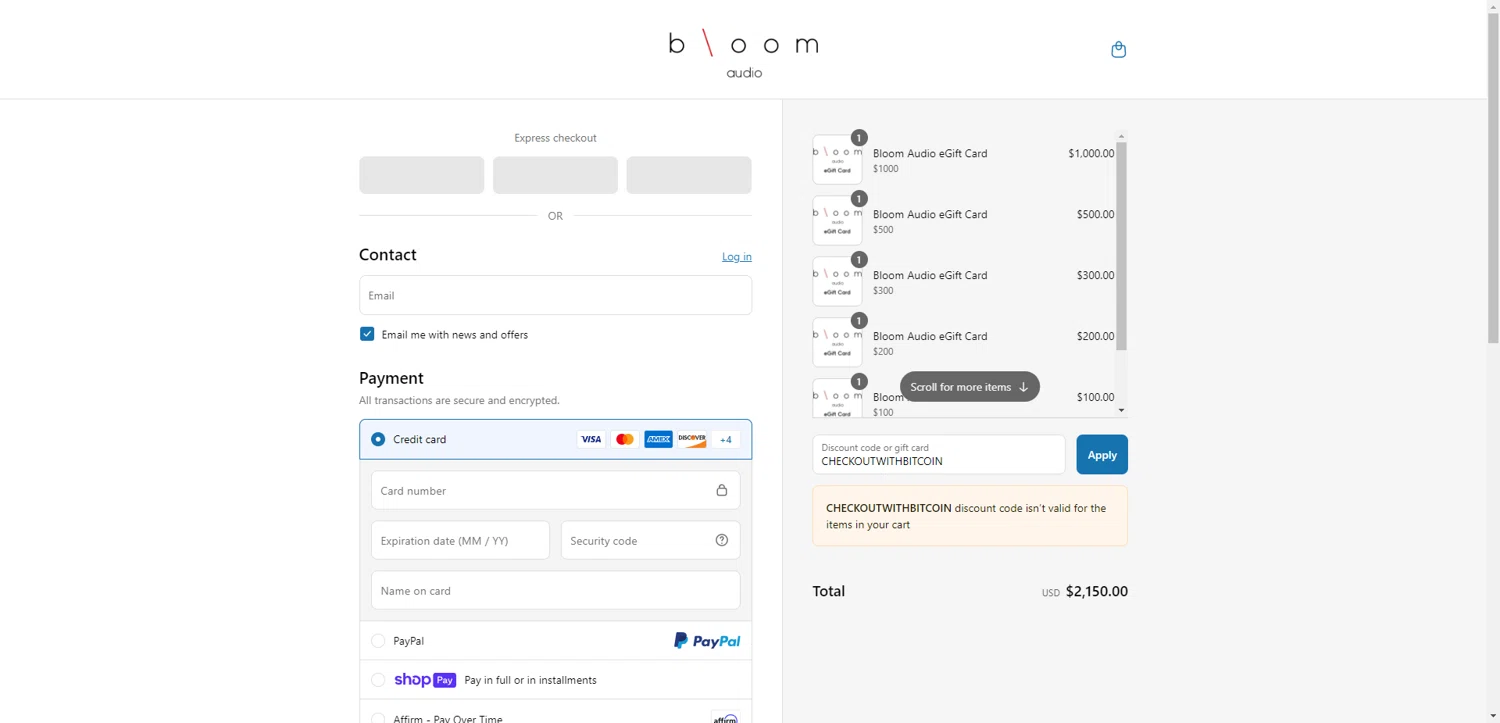Click the Discount code or gift card field
Image resolution: width=1500 pixels, height=723 pixels.
pyautogui.click(x=939, y=454)
